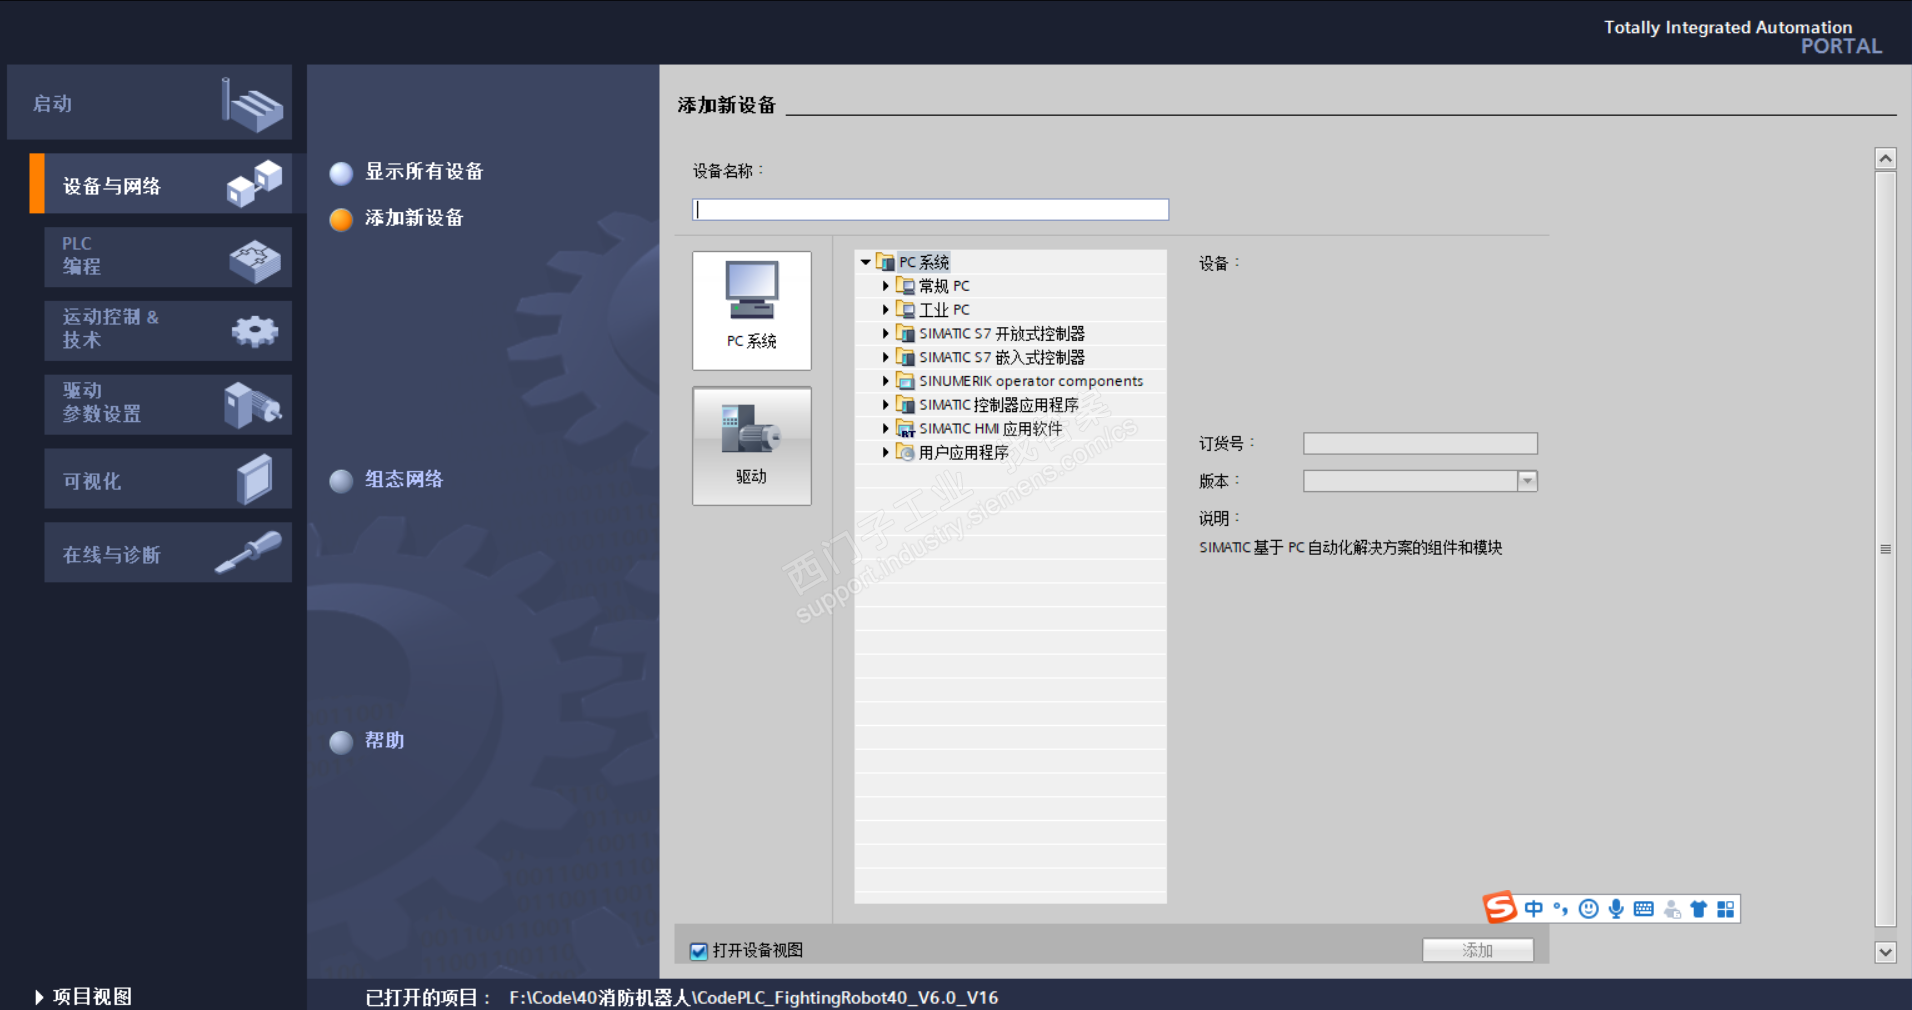
Task: Click the 订货号 order number field
Action: point(1420,443)
